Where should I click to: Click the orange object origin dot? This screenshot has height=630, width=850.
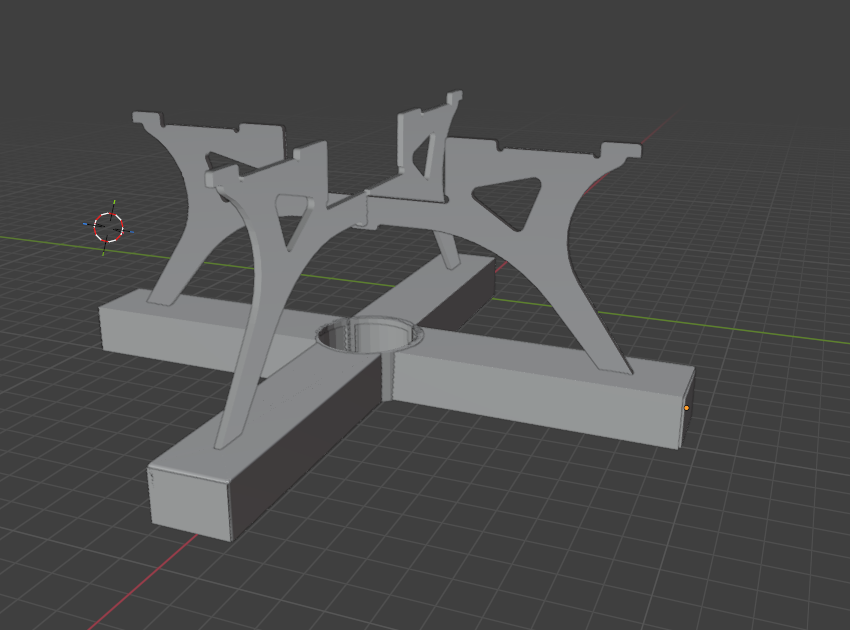tap(687, 408)
